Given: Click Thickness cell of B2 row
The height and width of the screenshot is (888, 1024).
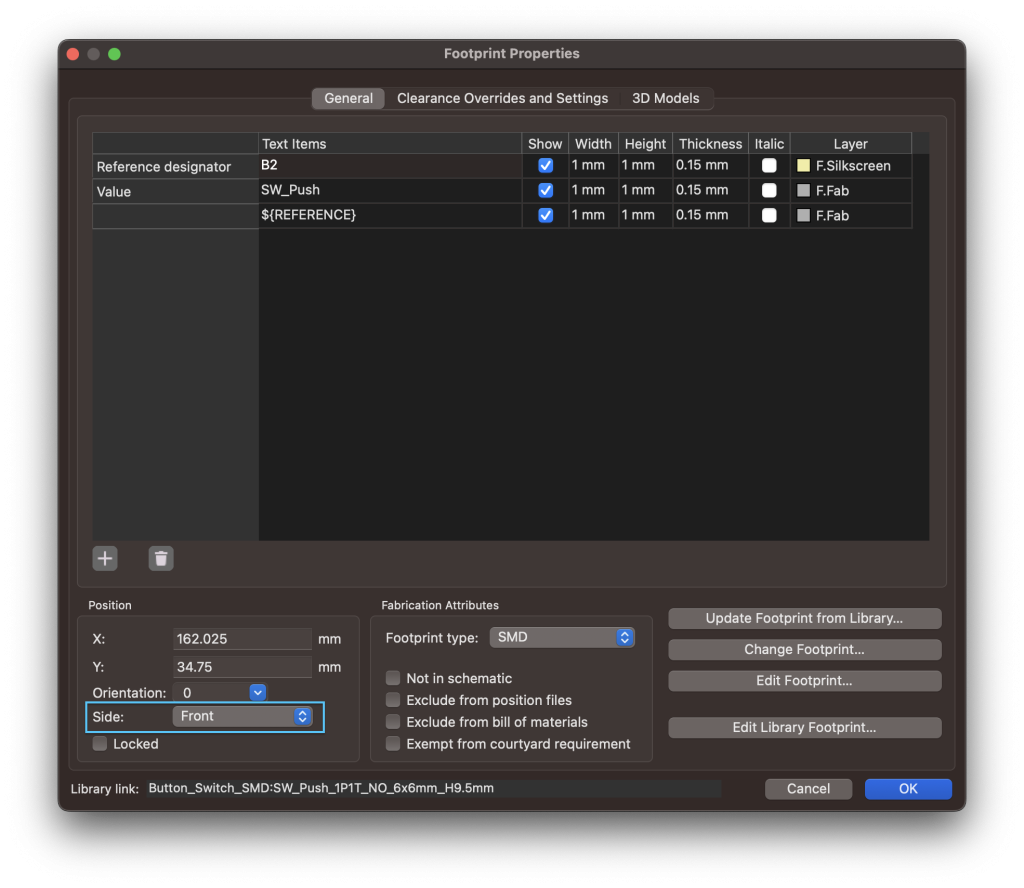Looking at the screenshot, I should pos(711,166).
